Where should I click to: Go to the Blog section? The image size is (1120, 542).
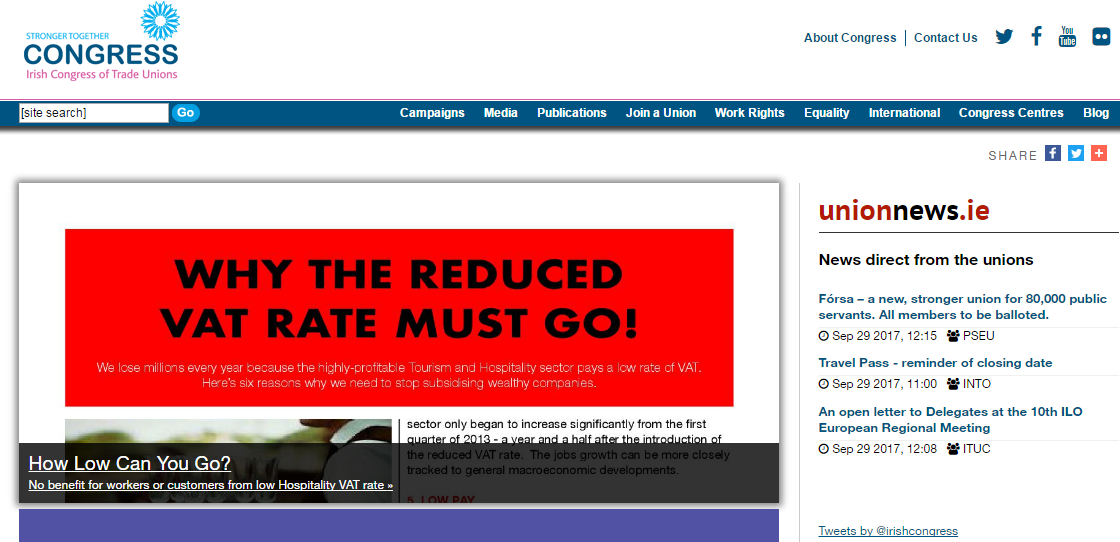pos(1096,113)
